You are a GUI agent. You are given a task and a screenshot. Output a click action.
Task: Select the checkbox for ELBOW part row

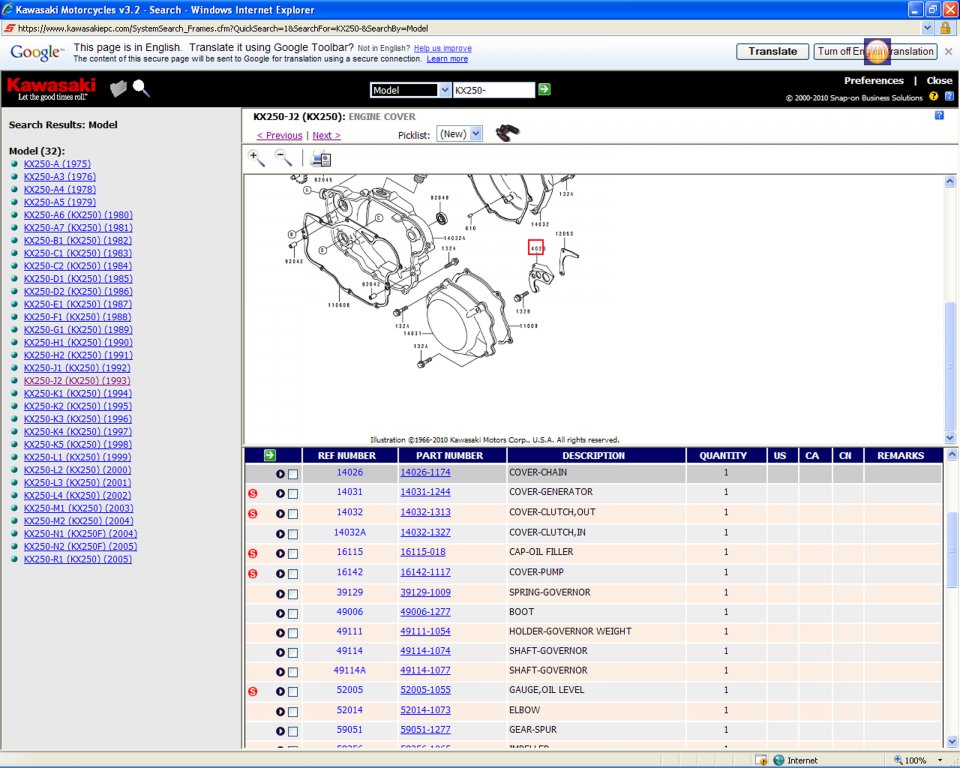pos(293,712)
